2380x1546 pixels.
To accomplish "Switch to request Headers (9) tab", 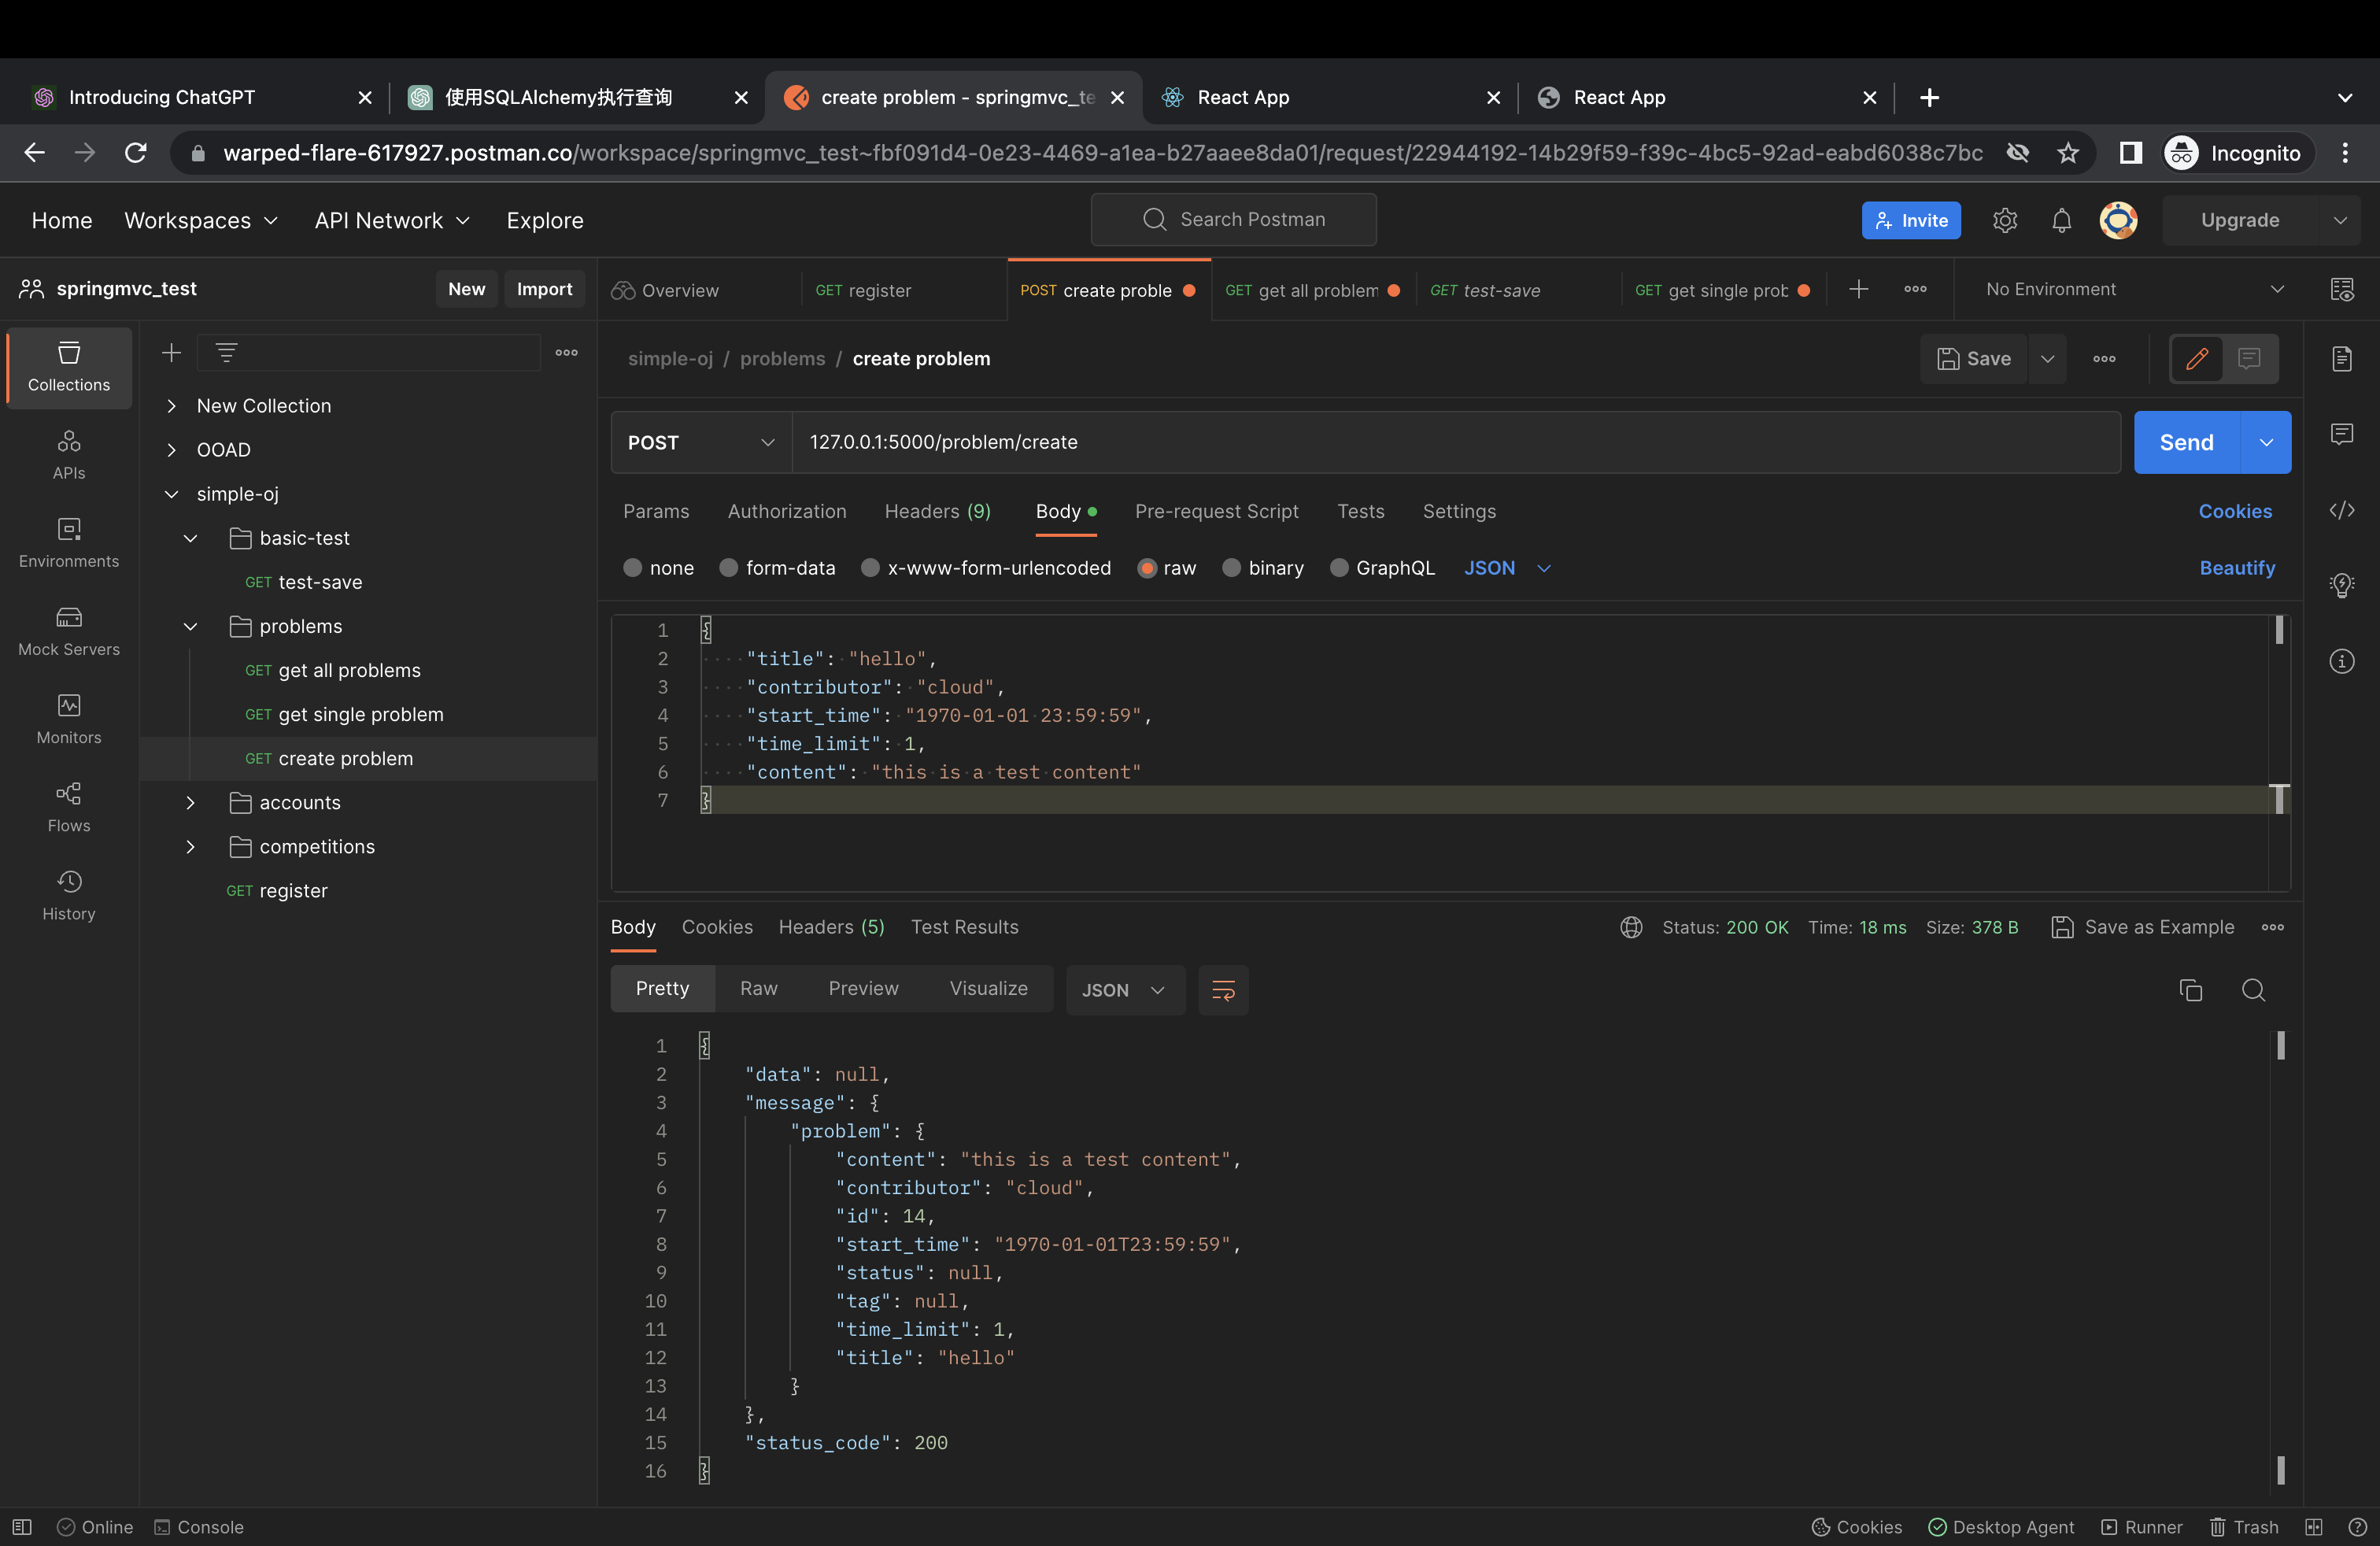I will click(x=938, y=511).
